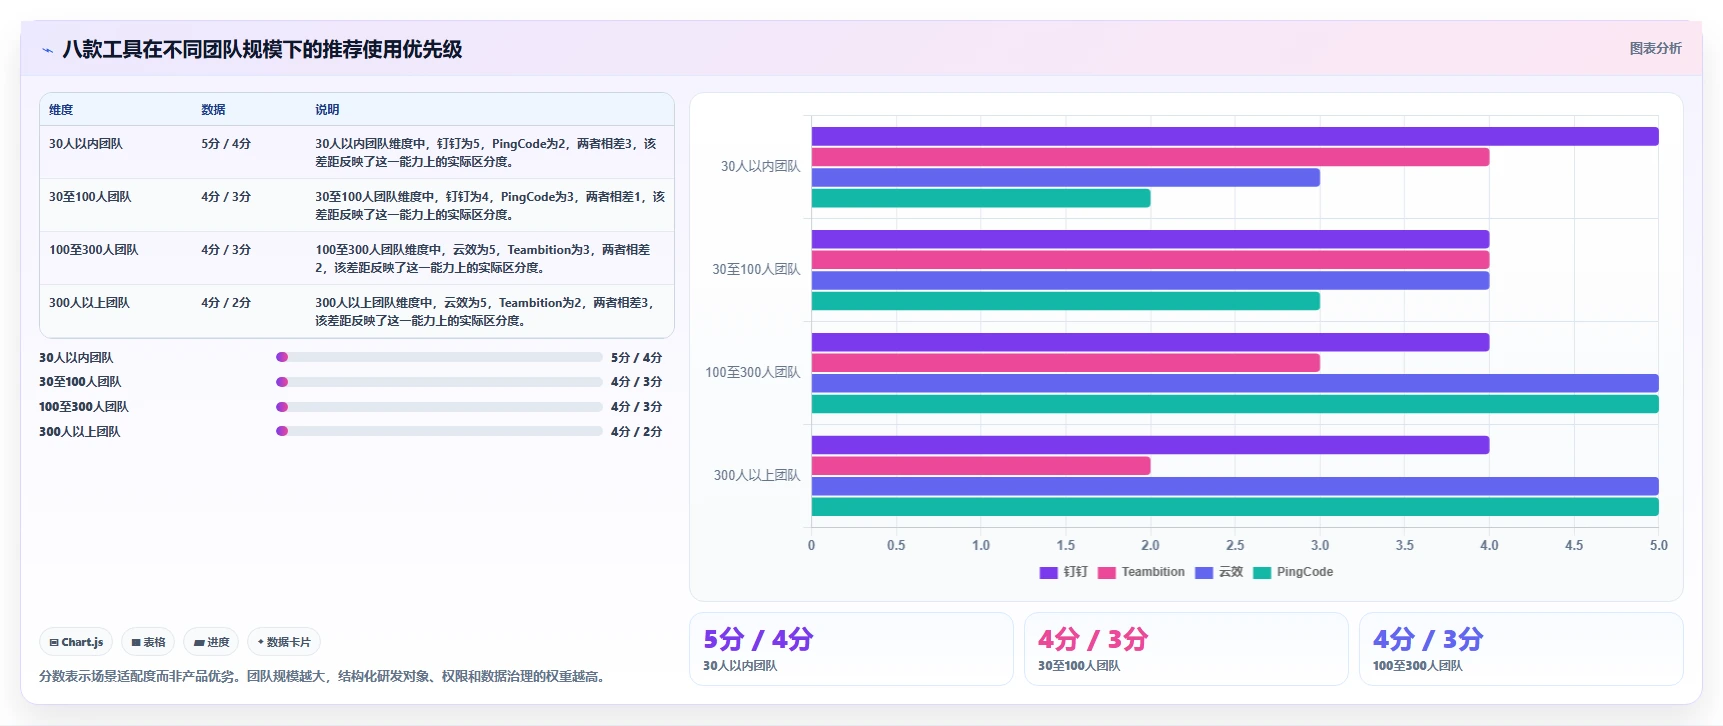Toggle the PingCode legend label
The width and height of the screenshot is (1723, 726).
(x=1305, y=572)
